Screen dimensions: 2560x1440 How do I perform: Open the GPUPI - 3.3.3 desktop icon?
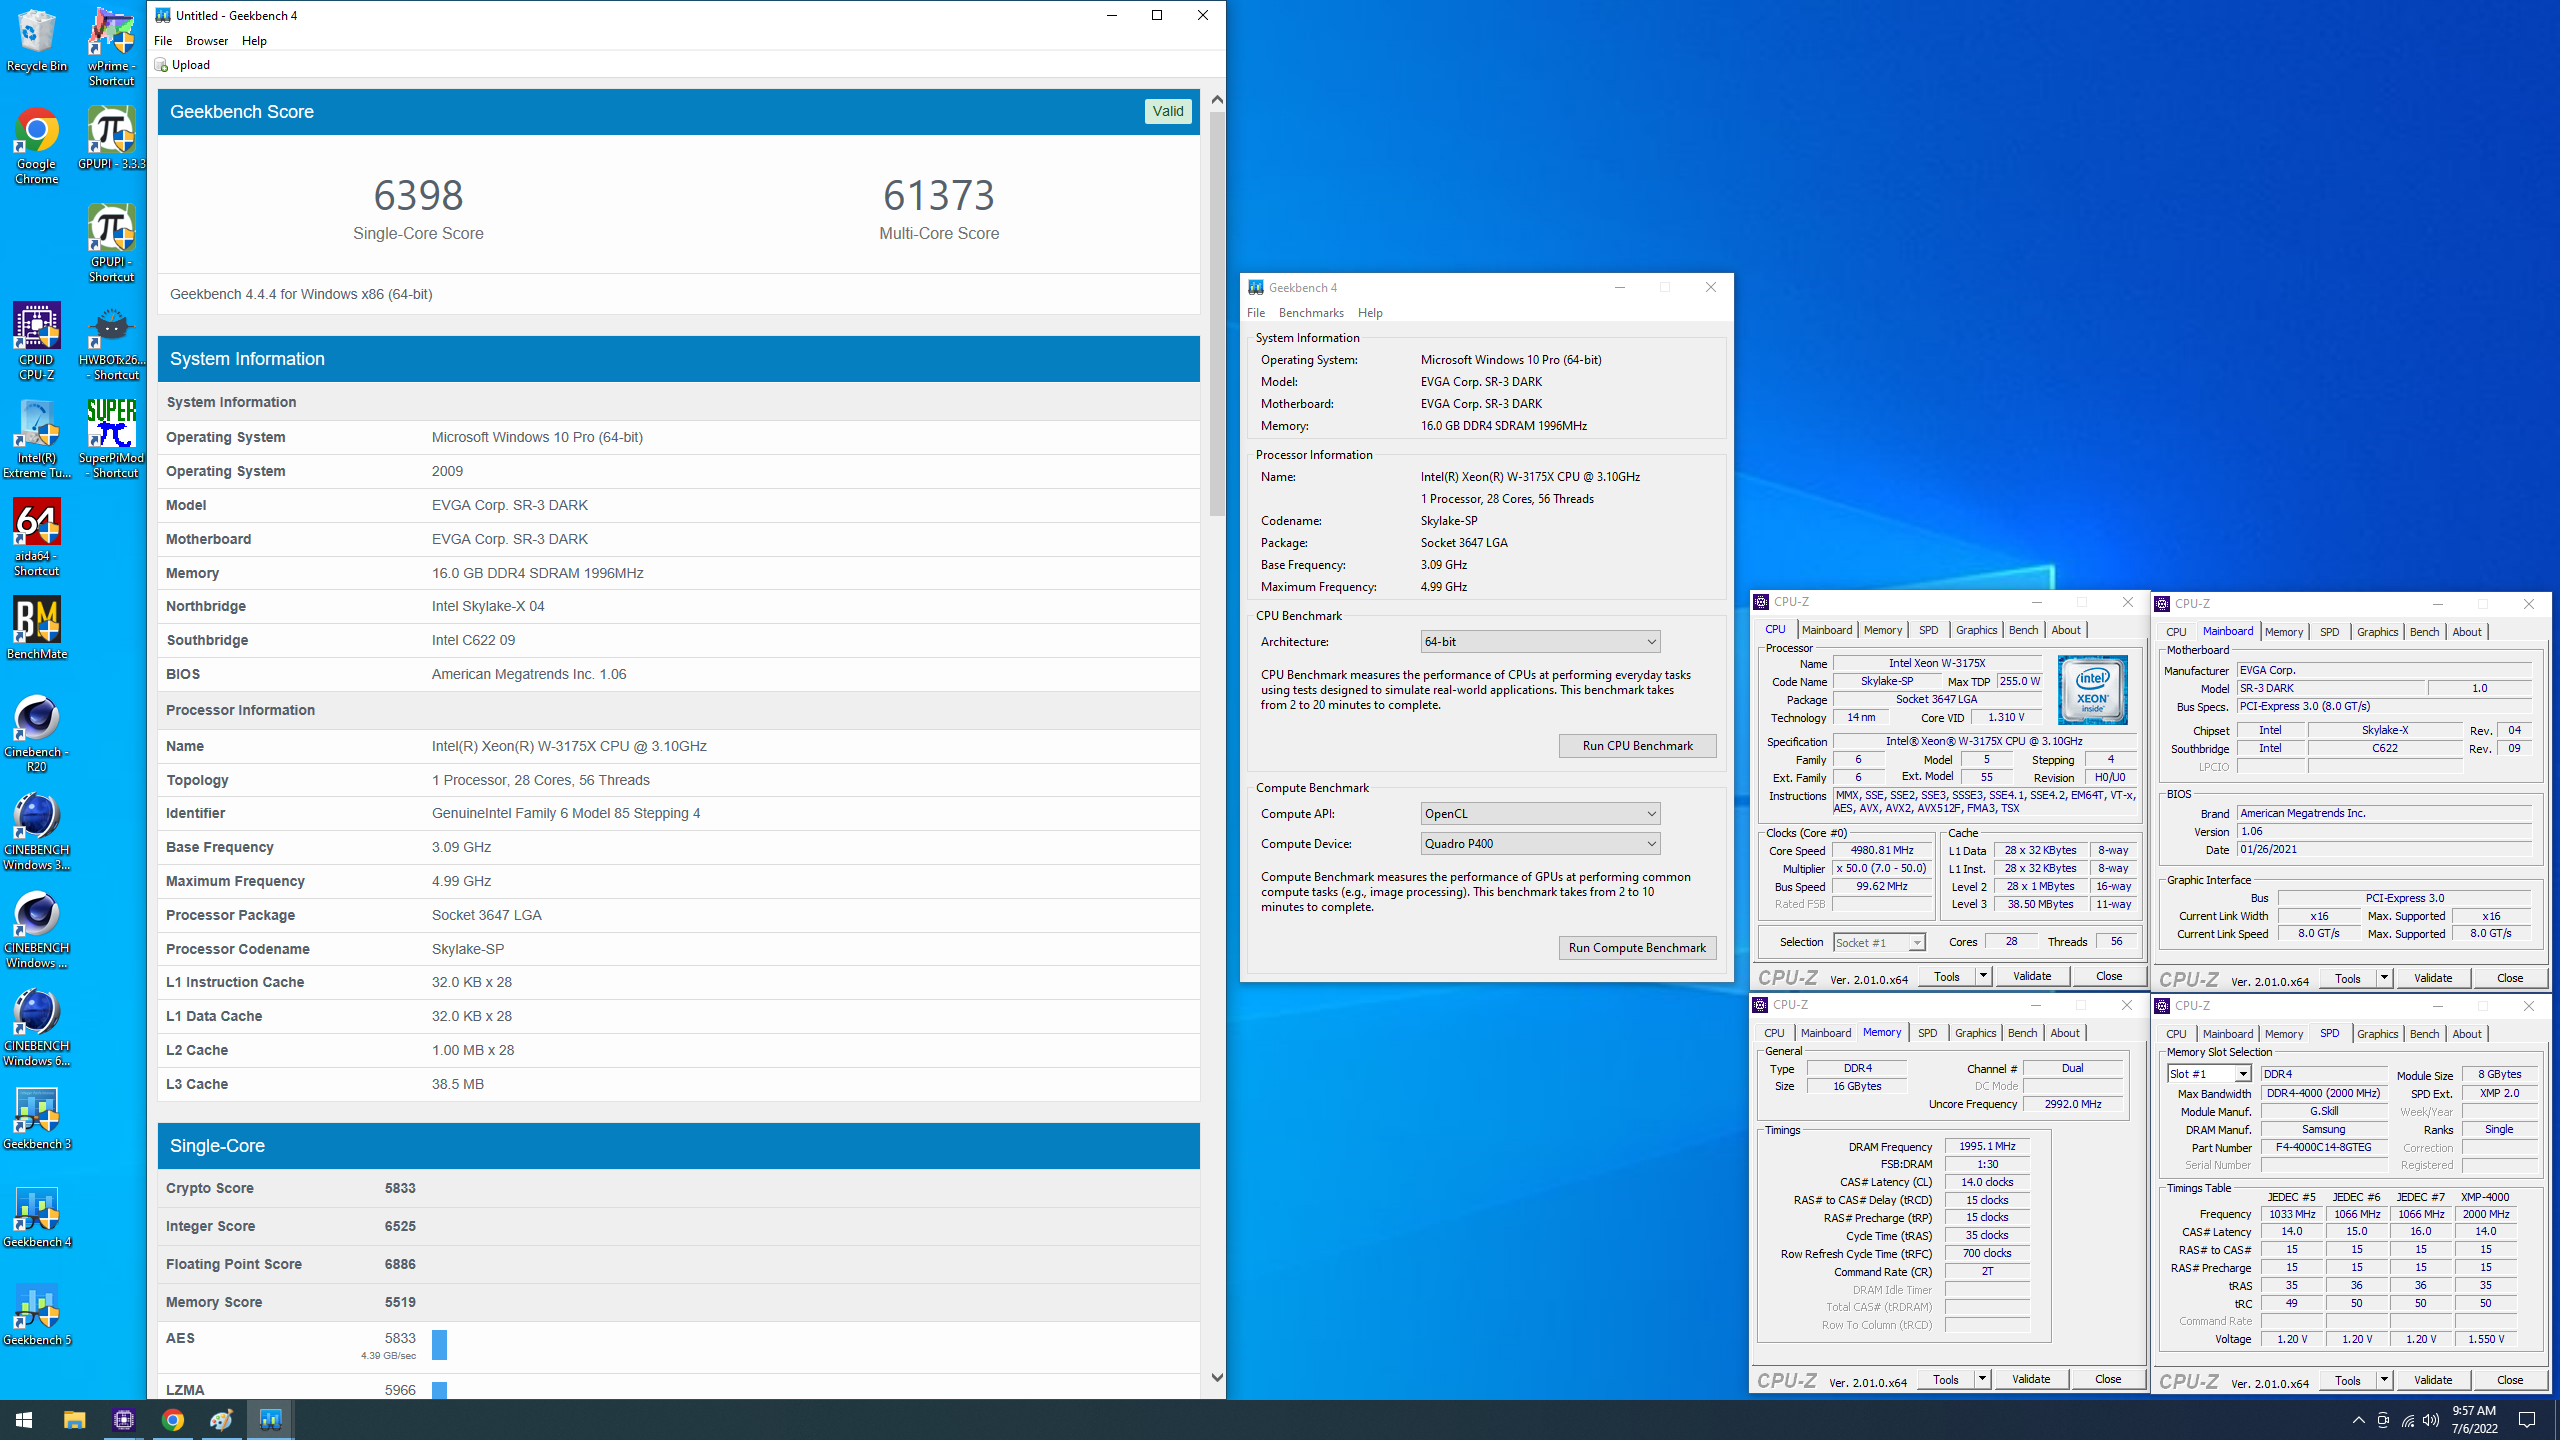(111, 138)
